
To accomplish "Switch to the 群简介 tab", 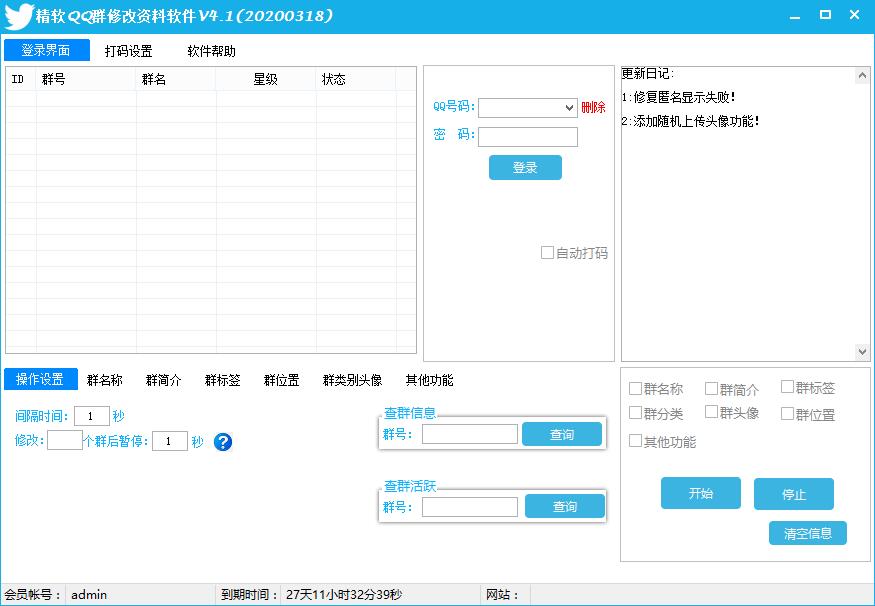I will (x=164, y=380).
